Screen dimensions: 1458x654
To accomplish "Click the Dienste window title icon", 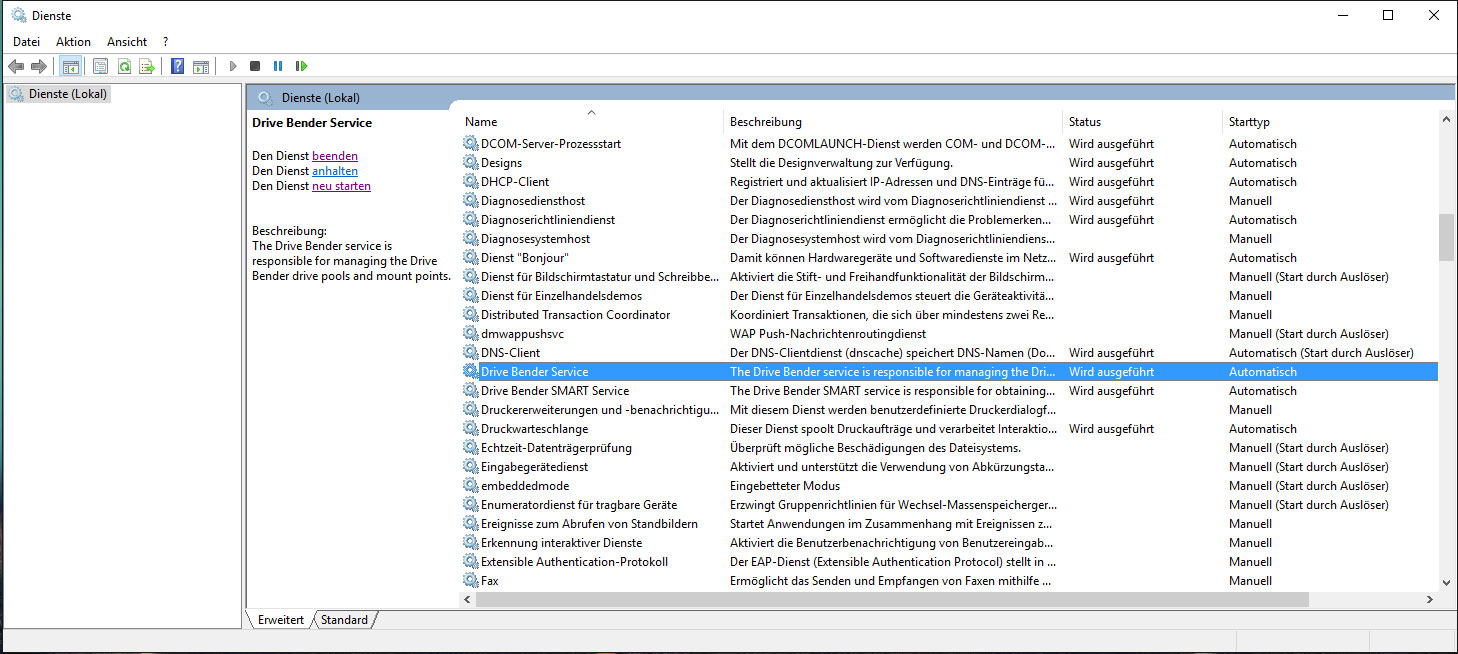I will click(18, 15).
